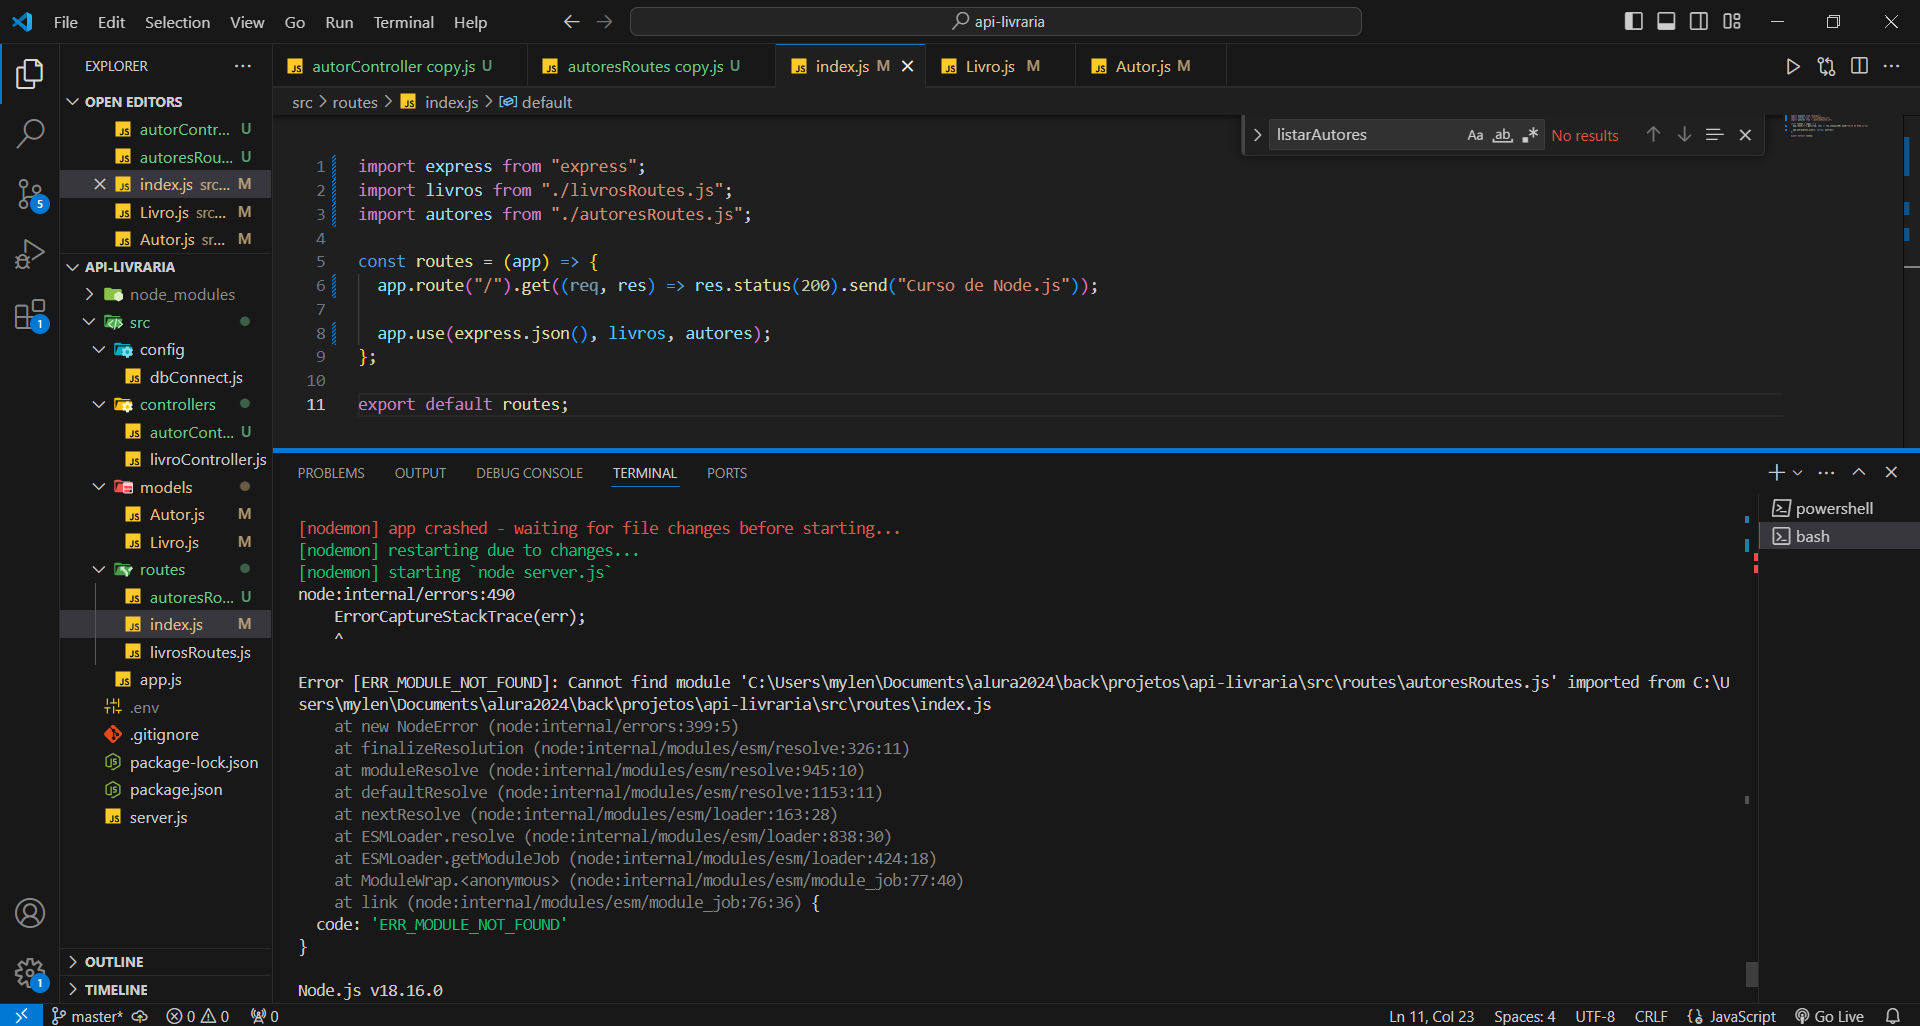Toggle Secondary Side Bar visibility
This screenshot has height=1026, width=1920.
pos(1699,21)
